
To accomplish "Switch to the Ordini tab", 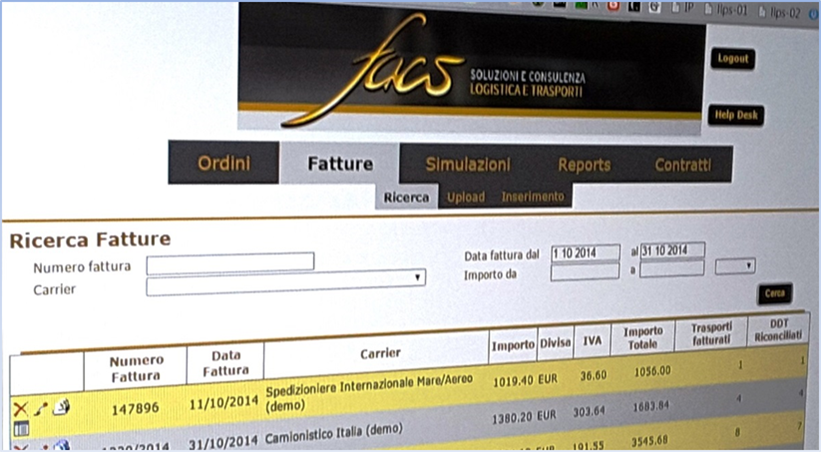I will click(223, 163).
